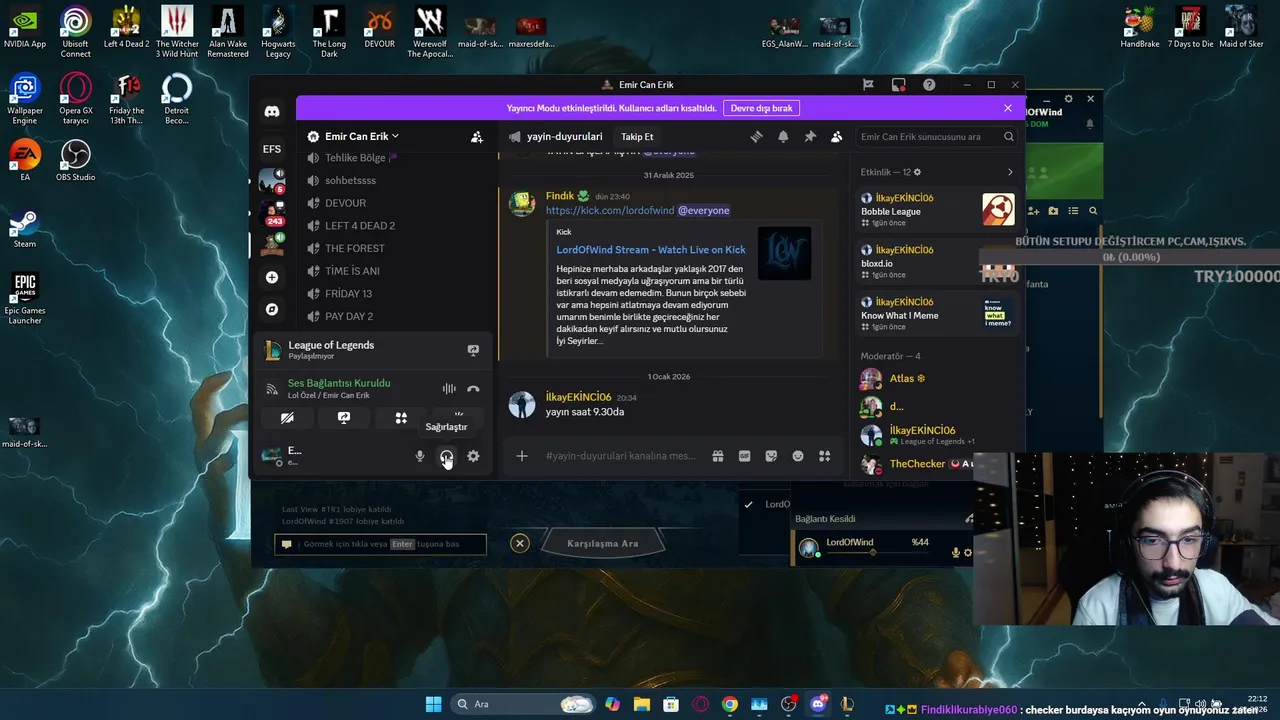Cancel the lobby with the League X button
1280x720 pixels.
tap(520, 543)
